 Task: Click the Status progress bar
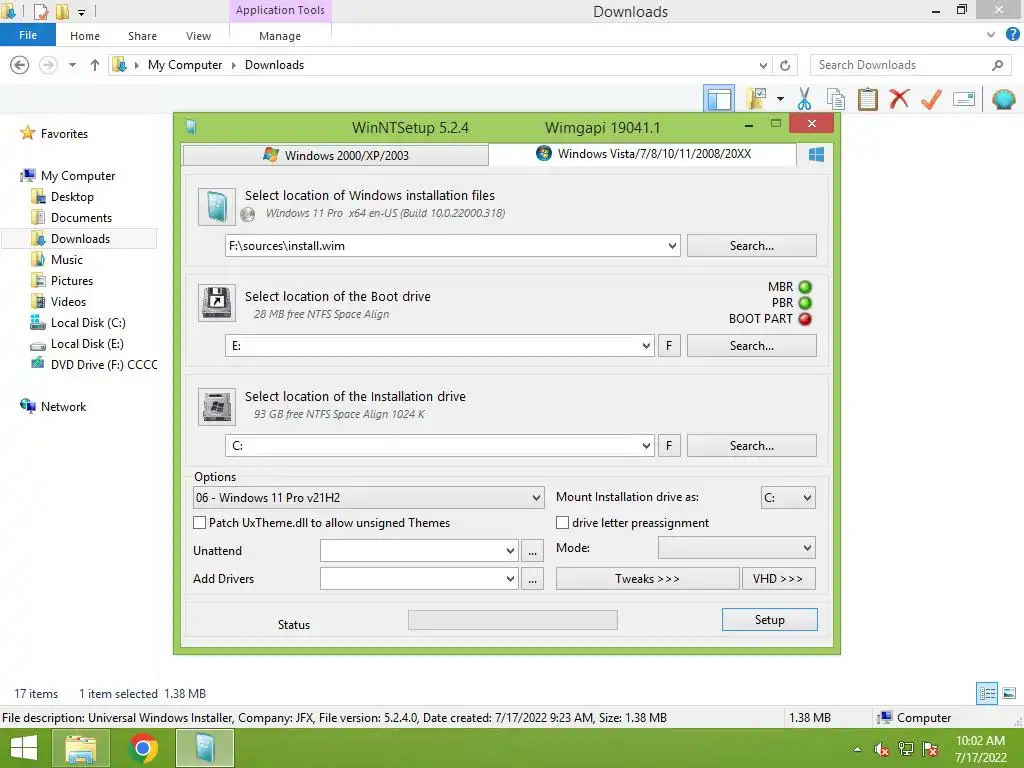(x=513, y=620)
